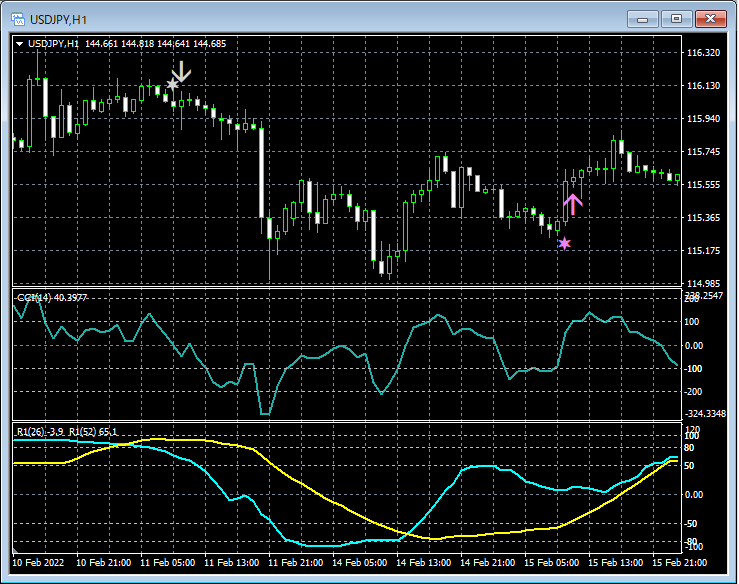Maximize the USDJPY,H1 chart window
The image size is (739, 584).
pyautogui.click(x=676, y=18)
